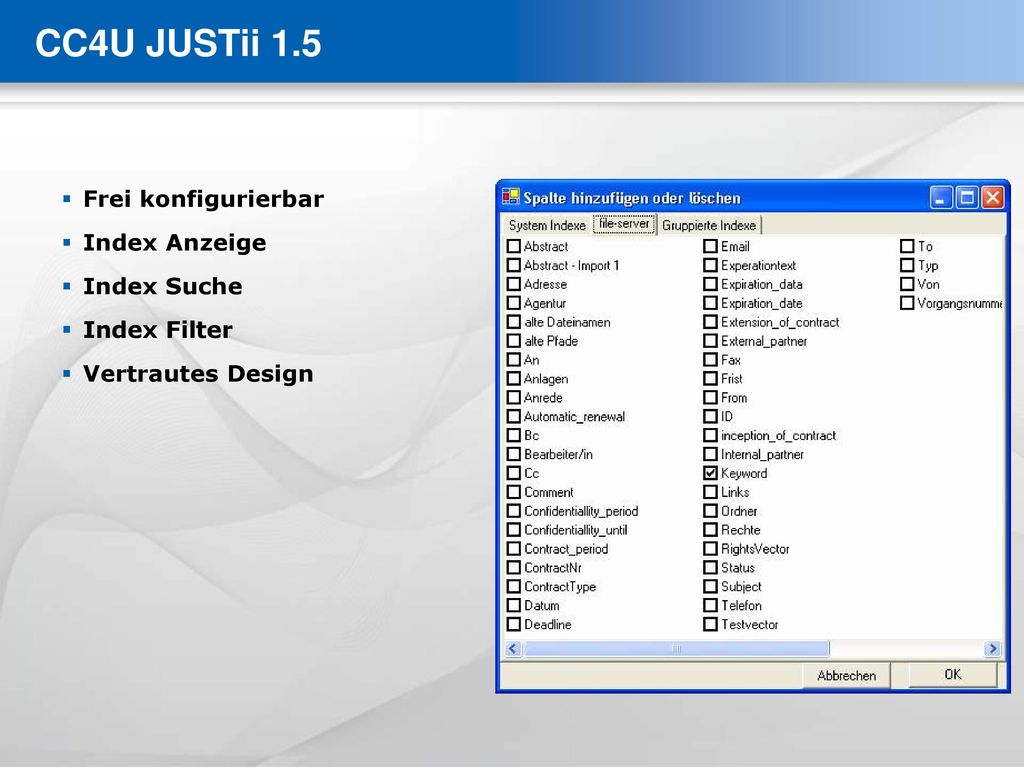Viewport: 1024px width, 768px height.
Task: Enable the Rechte checkbox
Action: (711, 530)
